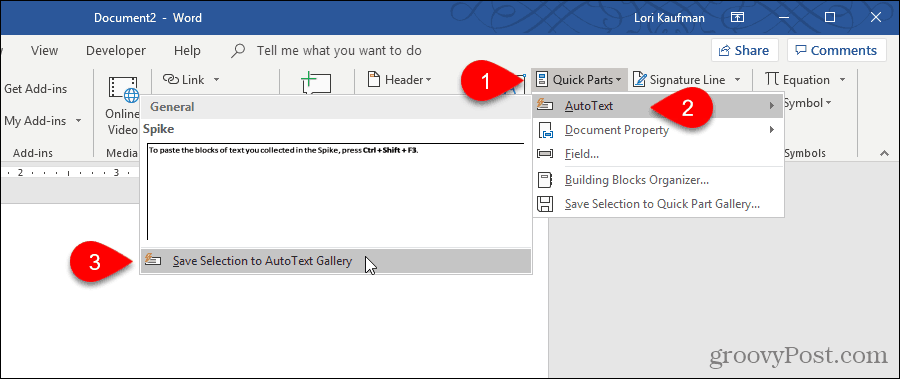Click the Document Property icon

point(545,130)
